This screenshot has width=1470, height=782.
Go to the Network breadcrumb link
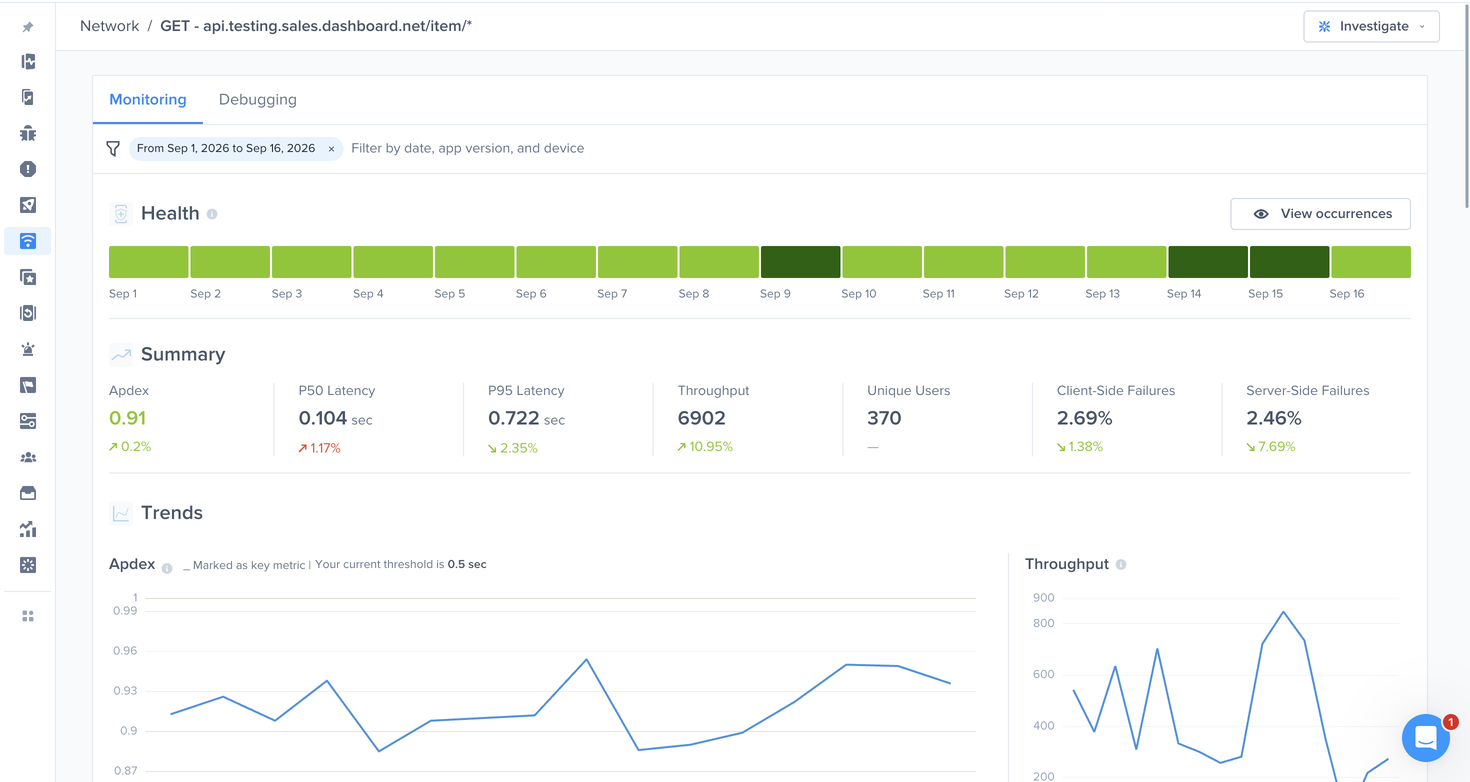[x=110, y=26]
